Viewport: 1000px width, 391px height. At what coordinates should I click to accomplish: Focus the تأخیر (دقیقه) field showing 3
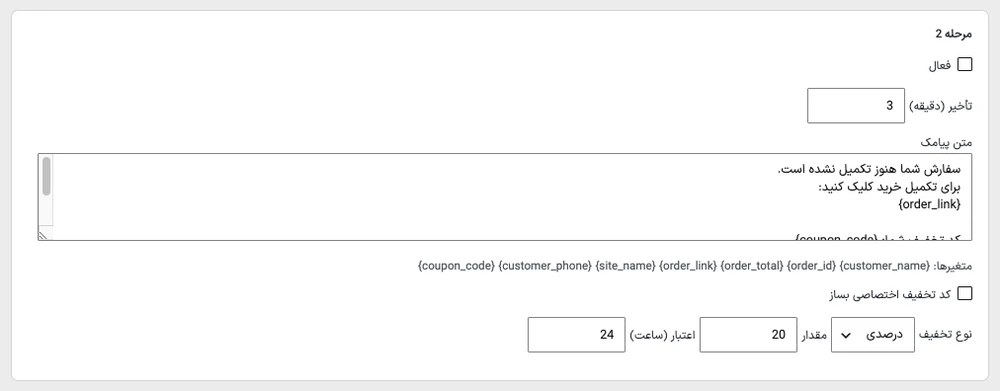pyautogui.click(x=856, y=106)
